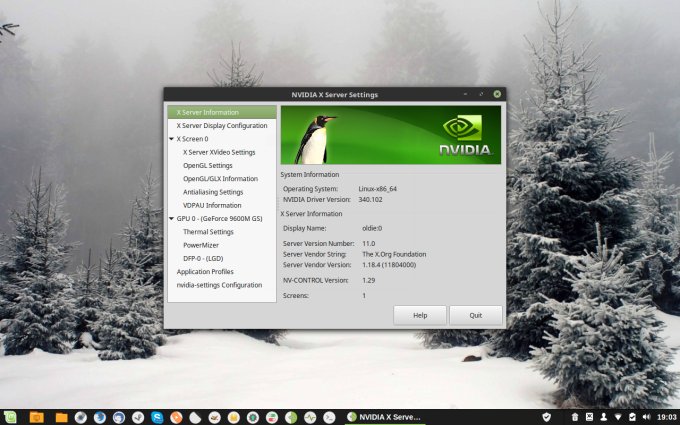Image resolution: width=680 pixels, height=425 pixels.
Task: Click NV-CONTROL version value 1.29
Action: tap(369, 281)
